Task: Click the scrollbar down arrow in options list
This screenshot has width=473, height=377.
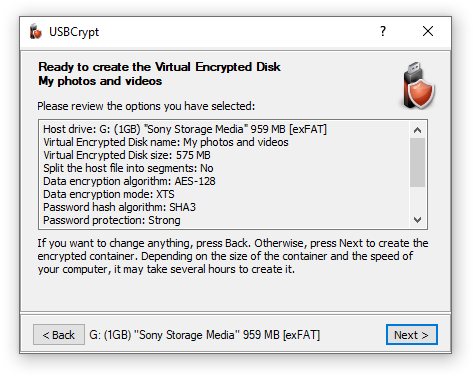Action: pyautogui.click(x=417, y=220)
